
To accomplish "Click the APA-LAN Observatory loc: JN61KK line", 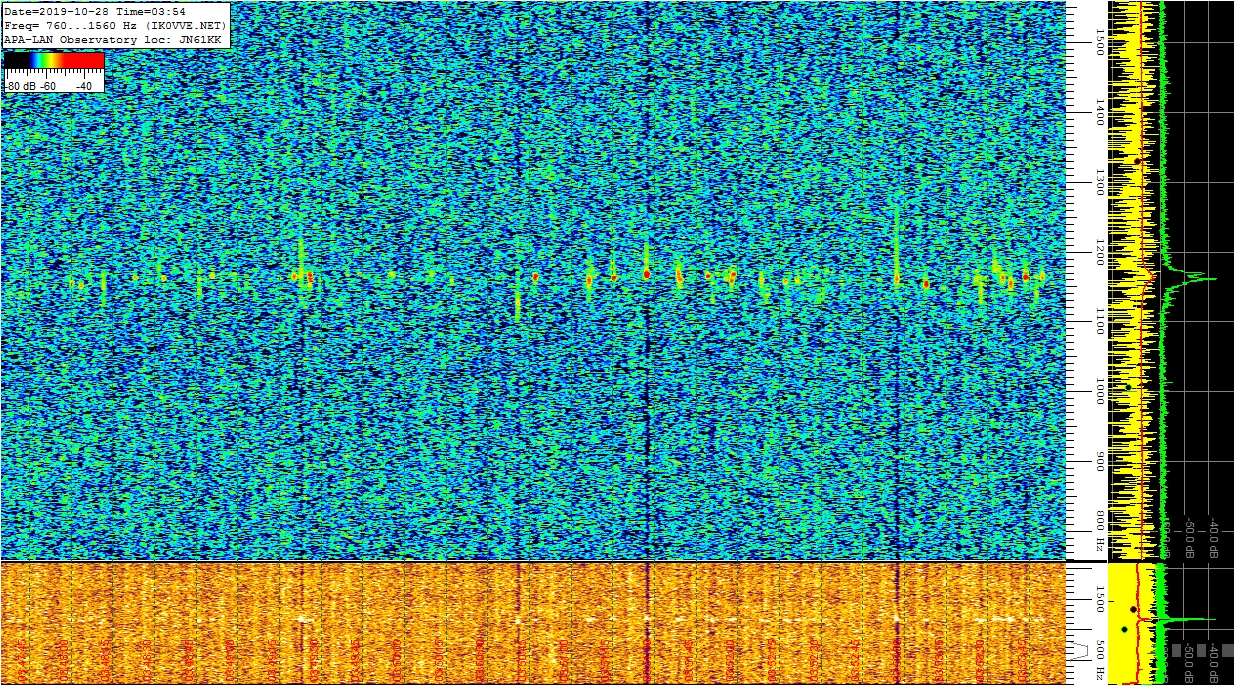I will click(x=112, y=39).
